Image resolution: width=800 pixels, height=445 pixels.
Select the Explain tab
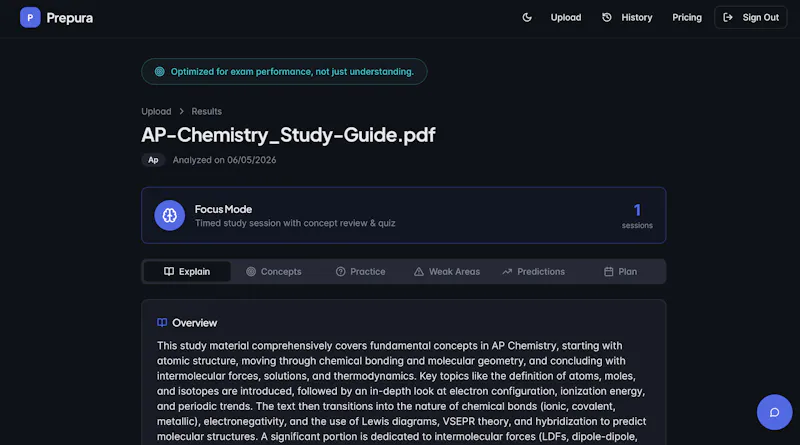click(x=187, y=271)
